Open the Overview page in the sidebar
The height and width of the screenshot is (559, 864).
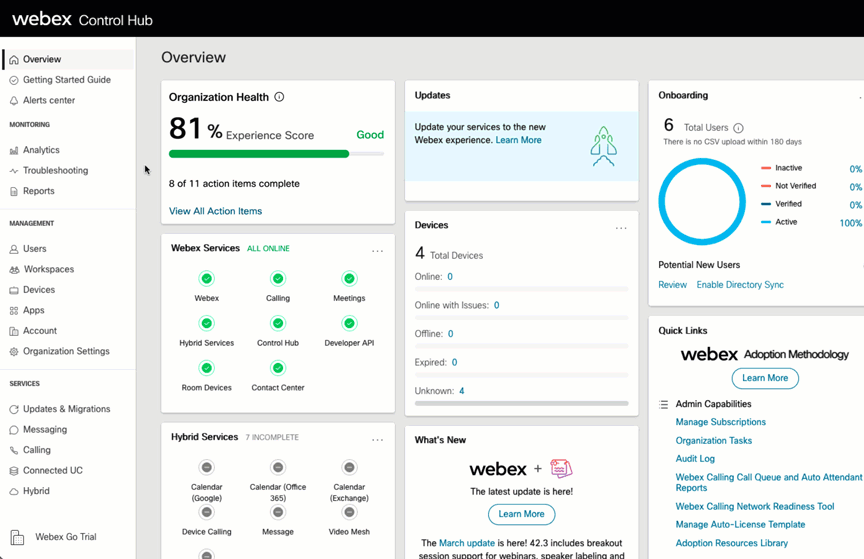(x=68, y=59)
